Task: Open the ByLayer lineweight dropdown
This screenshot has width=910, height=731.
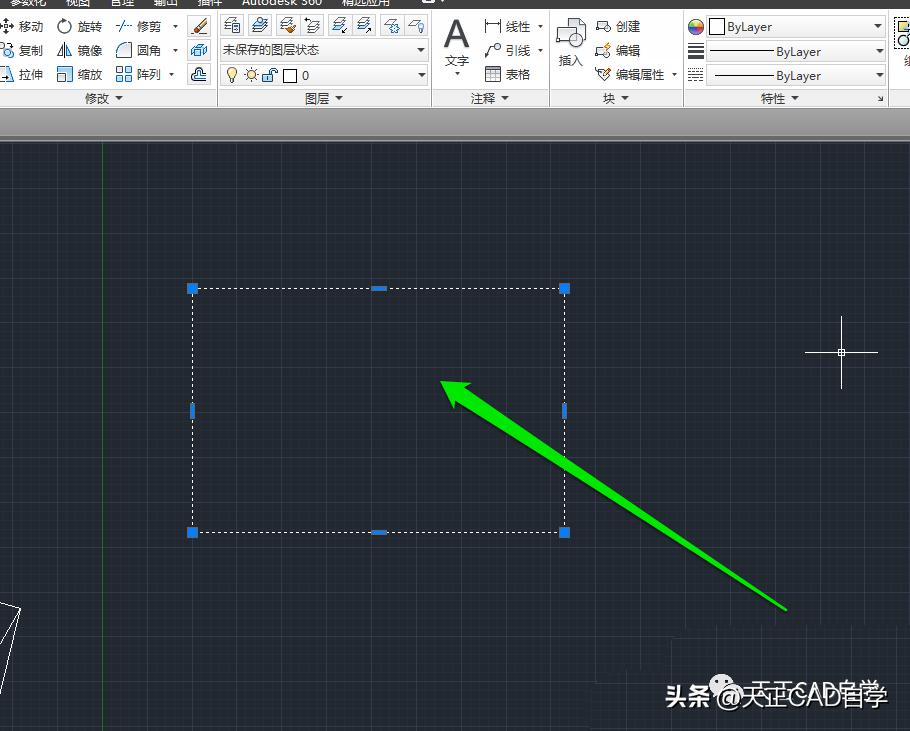Action: (796, 52)
